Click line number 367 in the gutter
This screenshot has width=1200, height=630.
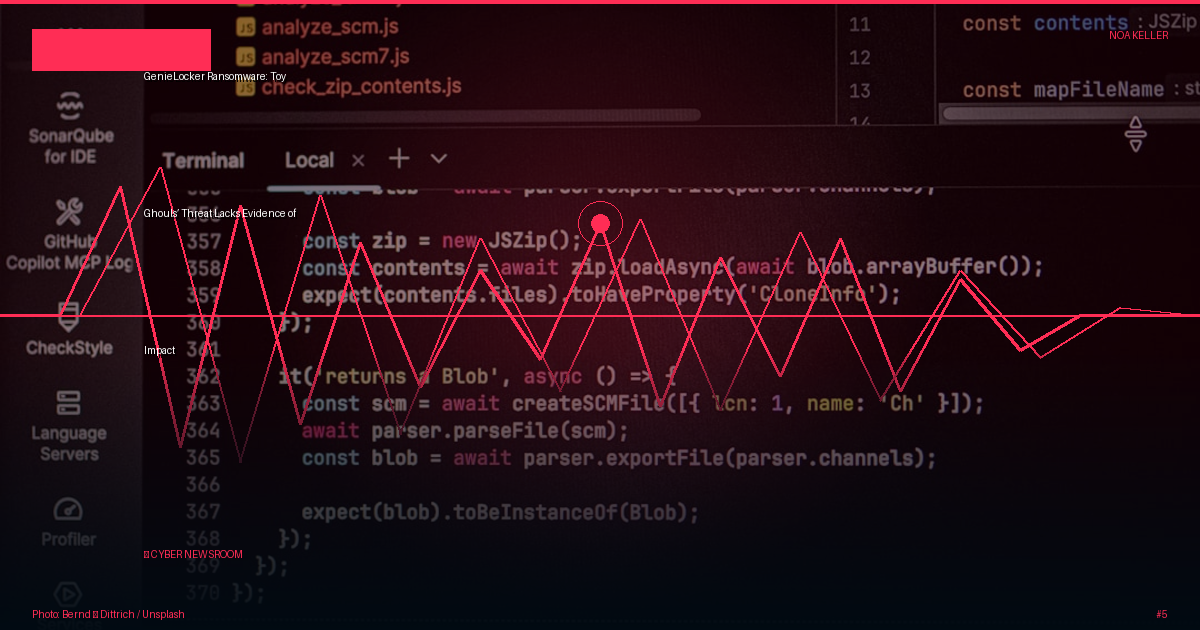[x=203, y=511]
